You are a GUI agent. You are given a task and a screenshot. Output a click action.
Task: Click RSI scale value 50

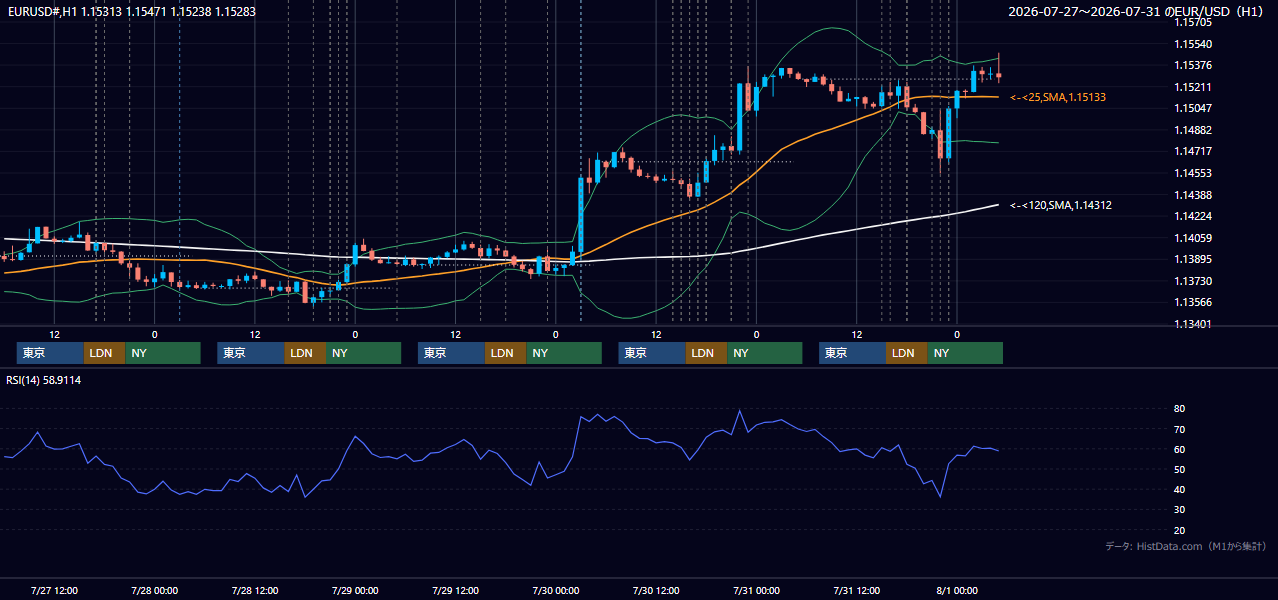[1180, 469]
